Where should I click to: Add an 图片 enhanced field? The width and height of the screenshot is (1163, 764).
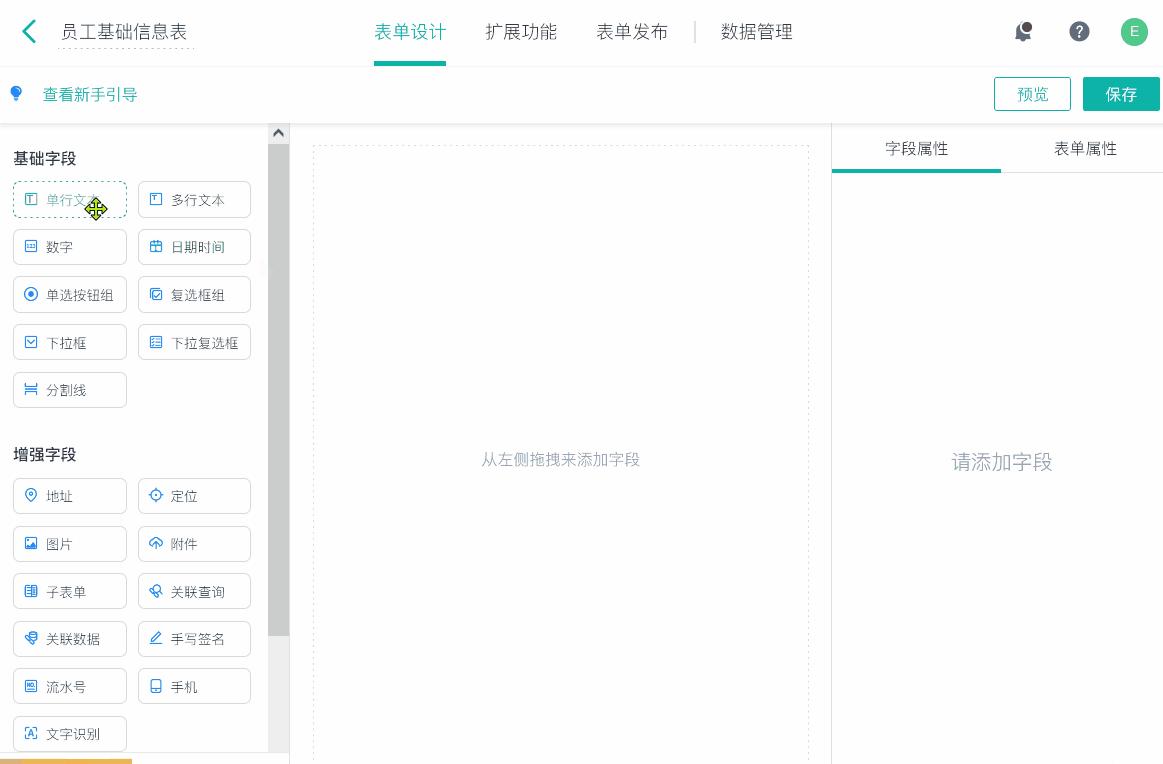[69, 543]
